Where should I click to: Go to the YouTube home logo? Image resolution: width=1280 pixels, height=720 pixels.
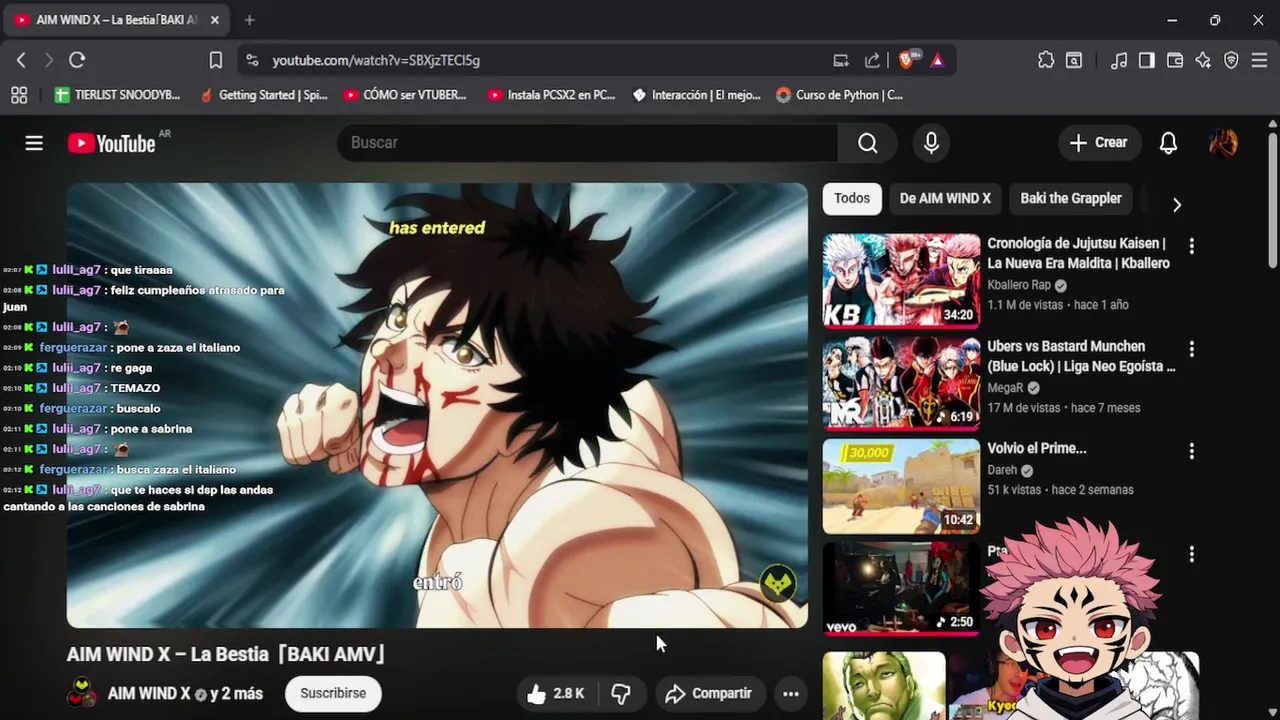111,143
